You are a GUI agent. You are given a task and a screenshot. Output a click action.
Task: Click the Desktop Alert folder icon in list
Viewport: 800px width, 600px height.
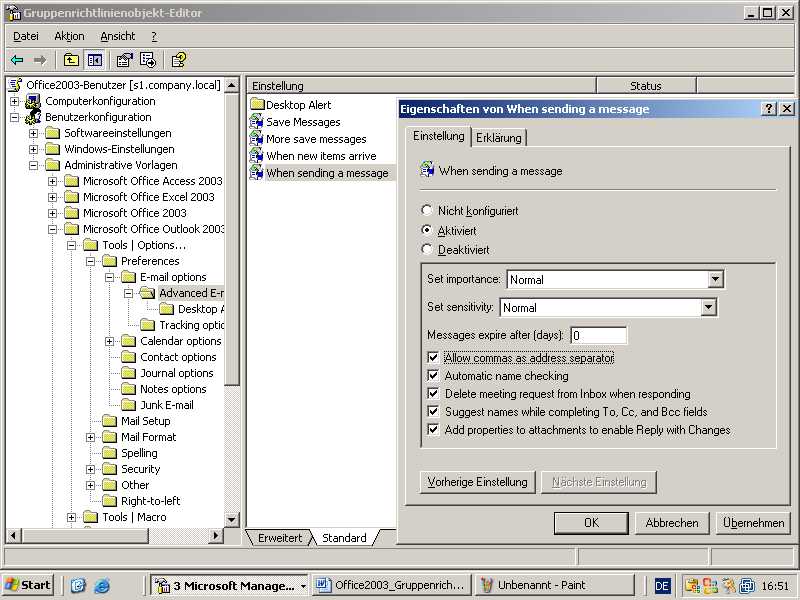(x=257, y=105)
